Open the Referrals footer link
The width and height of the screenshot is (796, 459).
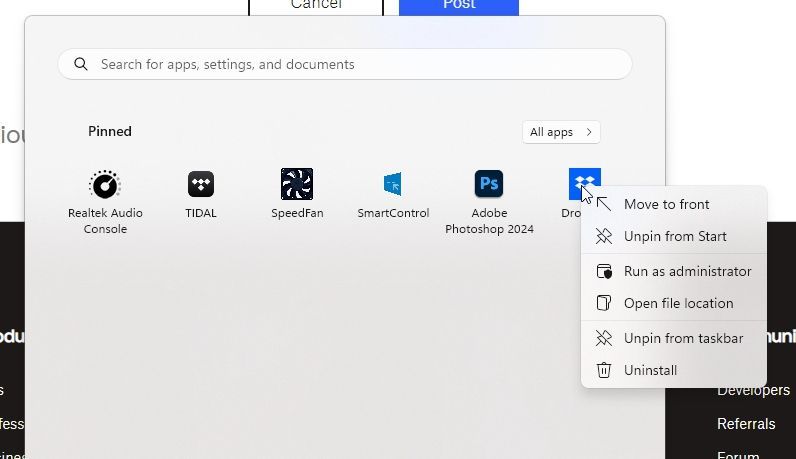point(746,424)
